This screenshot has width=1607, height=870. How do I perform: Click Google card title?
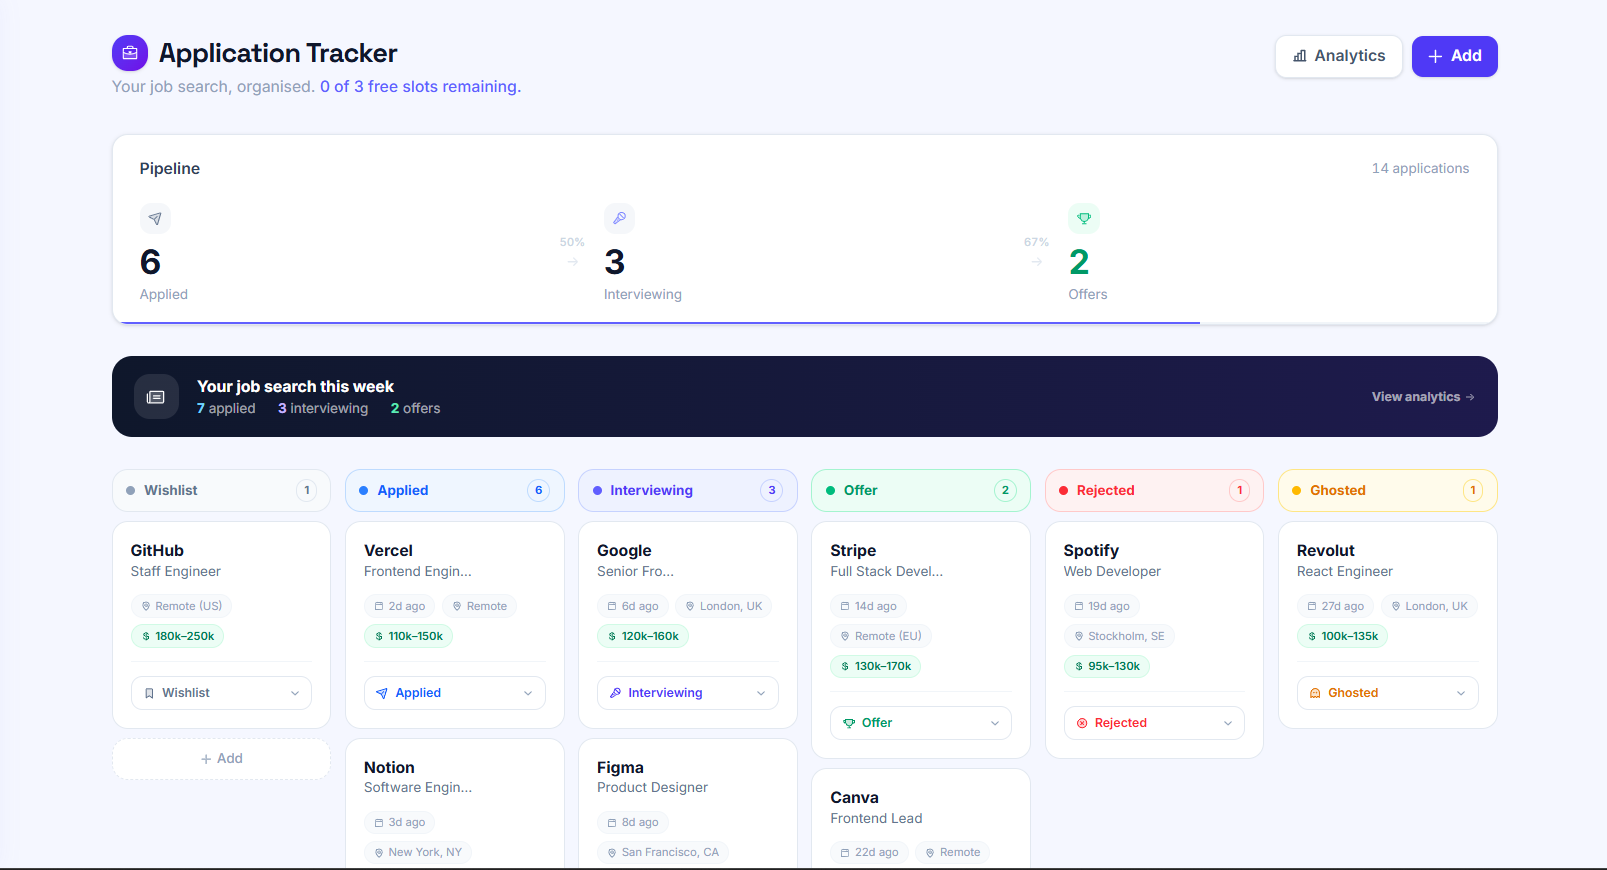[x=624, y=551]
